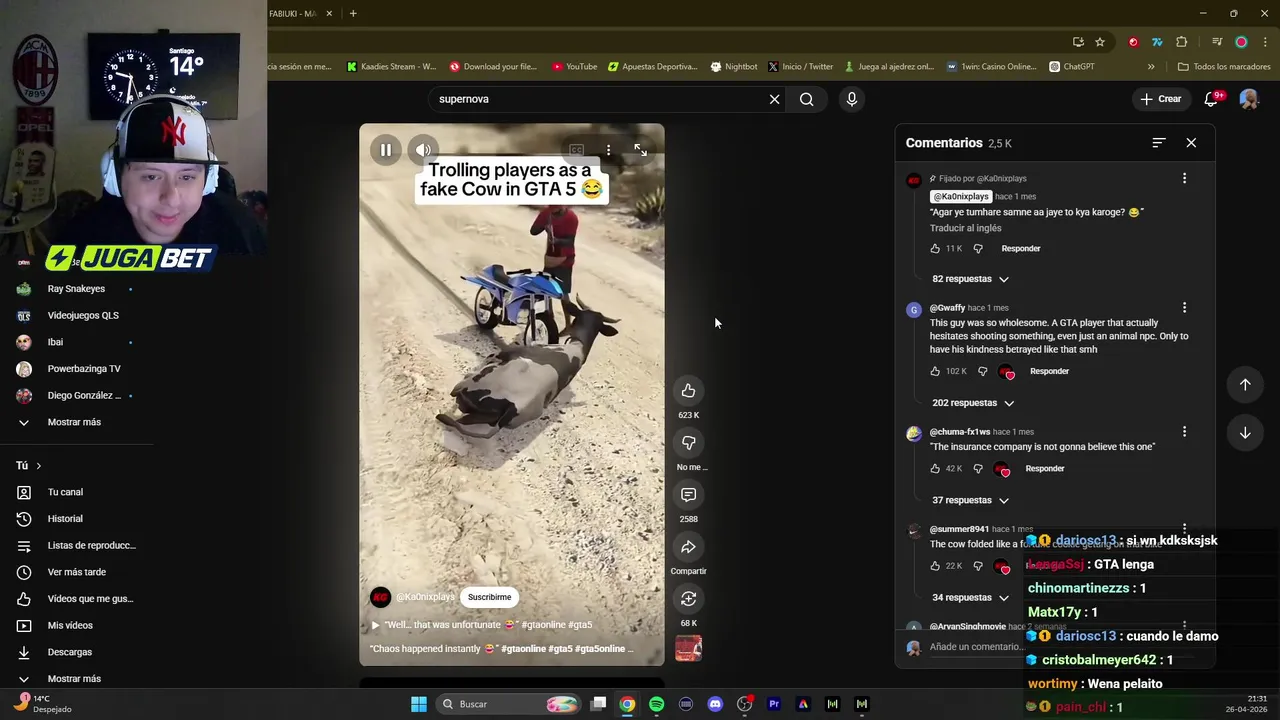Click Traducir al inglés under pinned comment

pyautogui.click(x=965, y=228)
